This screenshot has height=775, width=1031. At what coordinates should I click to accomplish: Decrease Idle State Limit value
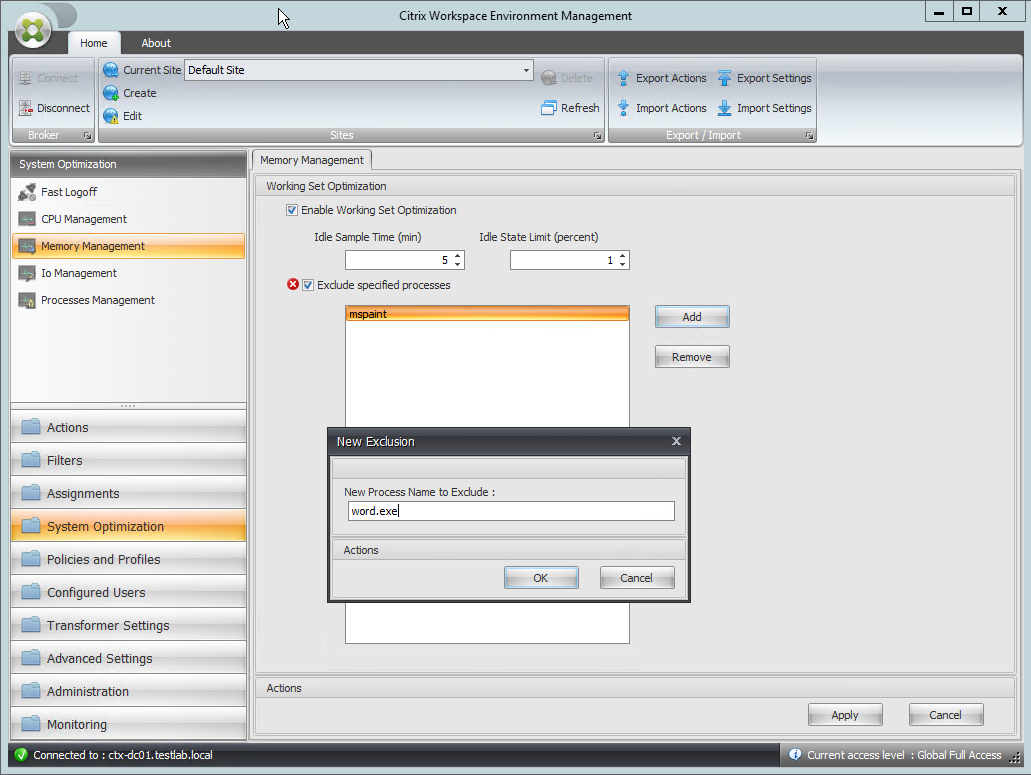[x=623, y=264]
